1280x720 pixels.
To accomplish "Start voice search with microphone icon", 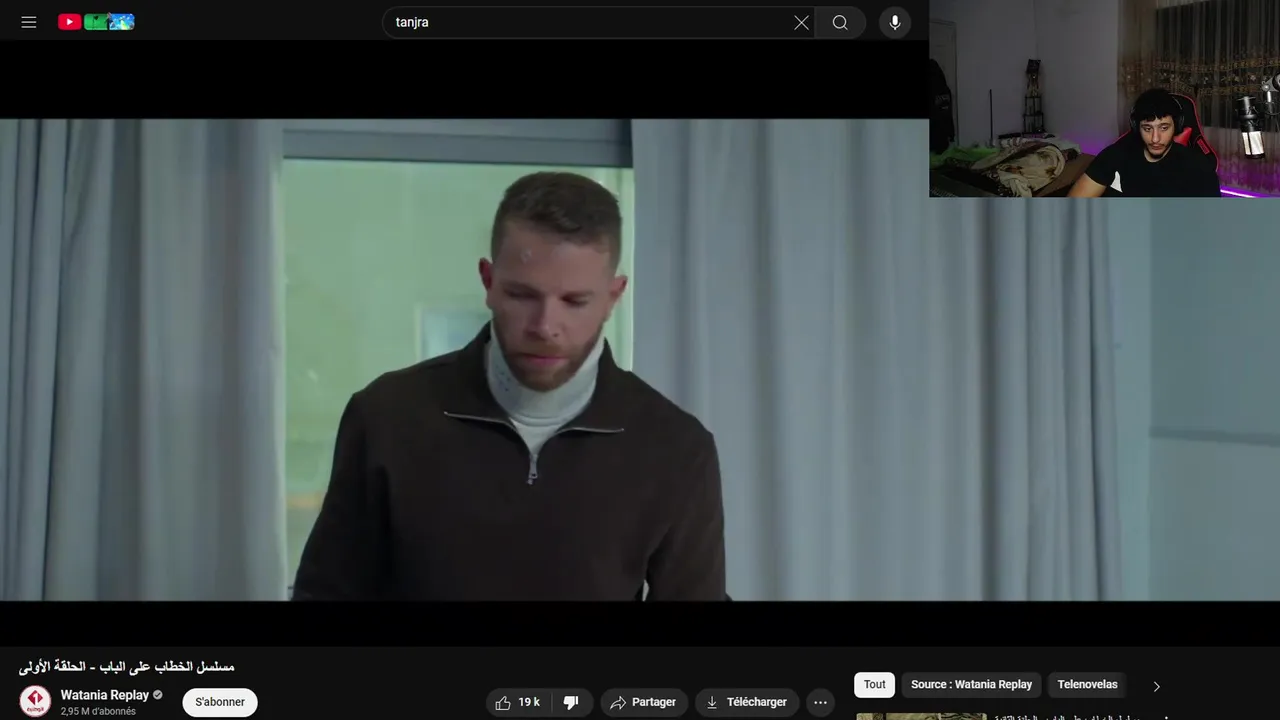I will pos(895,22).
